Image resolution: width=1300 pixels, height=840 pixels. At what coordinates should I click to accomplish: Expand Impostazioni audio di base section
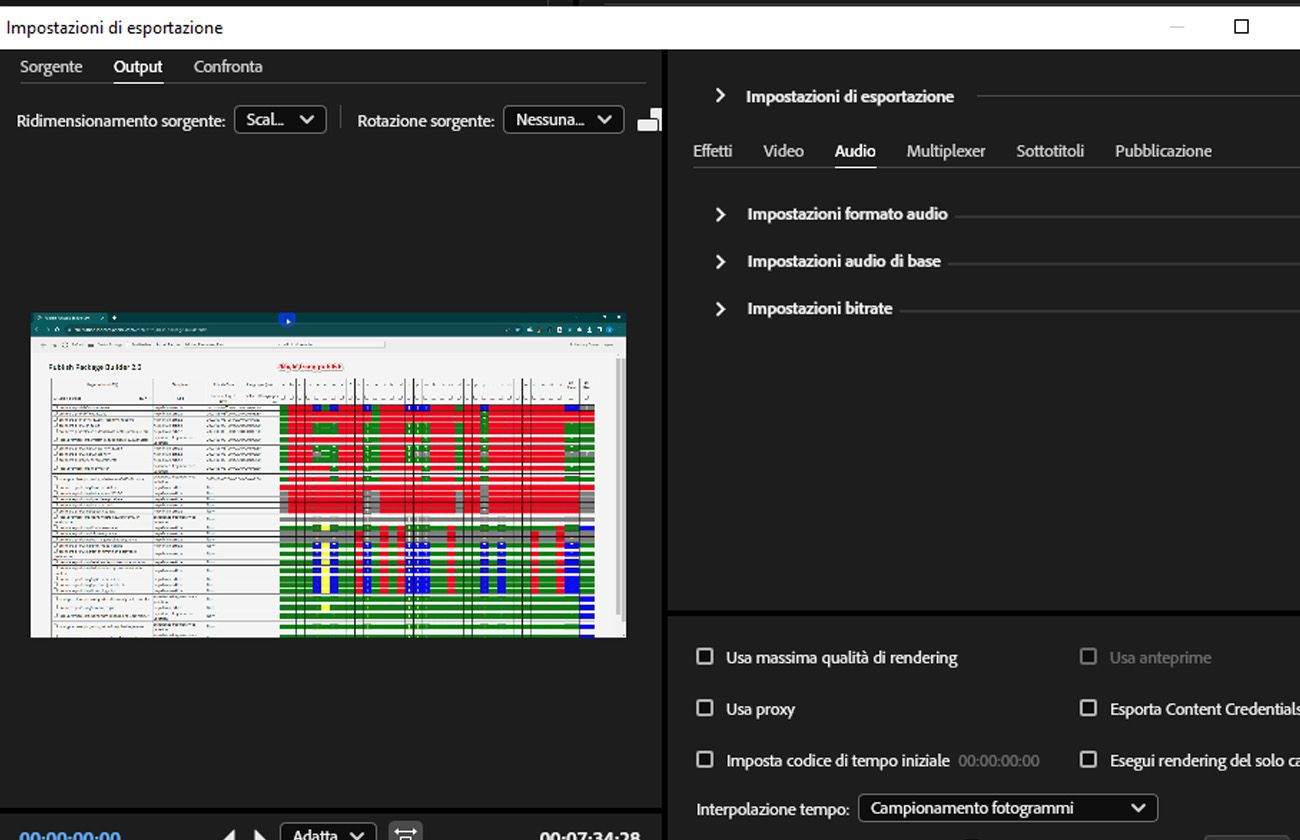point(720,261)
